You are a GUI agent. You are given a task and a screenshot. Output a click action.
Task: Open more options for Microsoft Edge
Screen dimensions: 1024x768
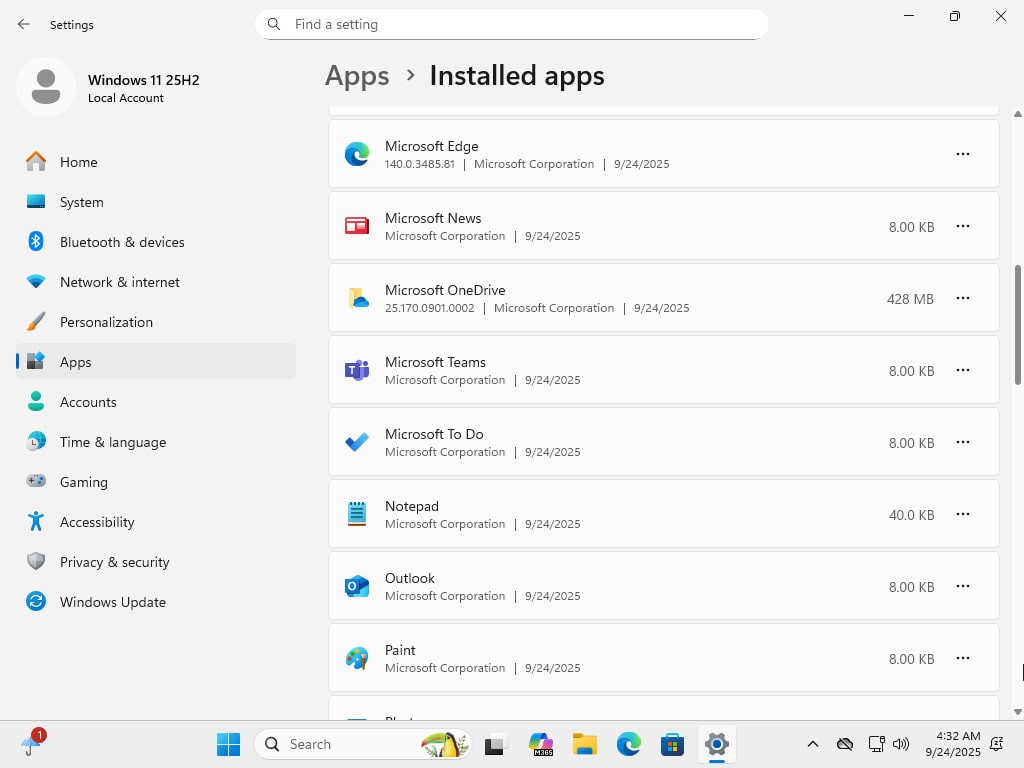click(x=963, y=154)
